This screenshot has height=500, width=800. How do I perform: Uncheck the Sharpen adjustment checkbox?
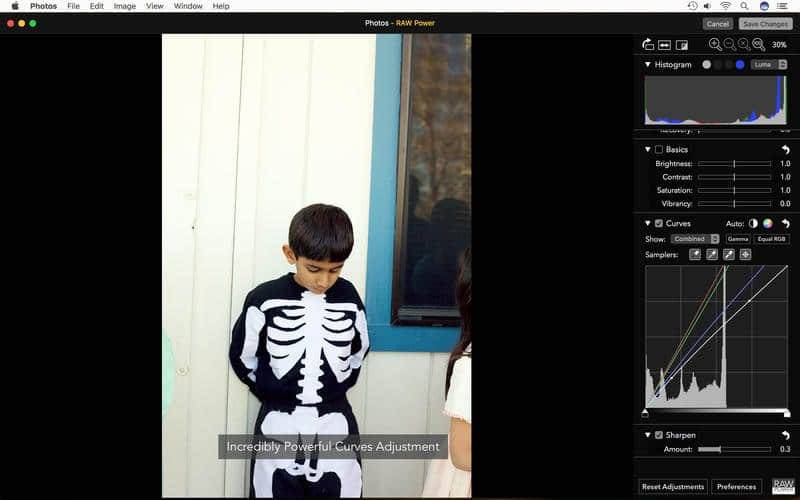click(659, 435)
